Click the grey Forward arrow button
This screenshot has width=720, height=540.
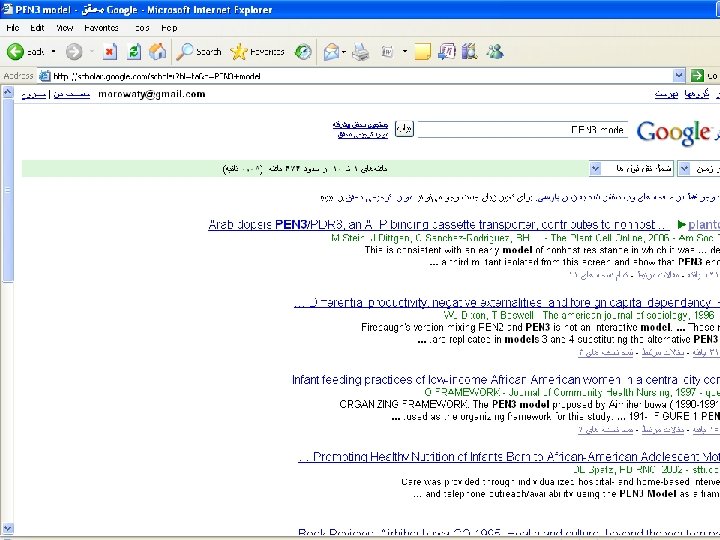(x=73, y=52)
